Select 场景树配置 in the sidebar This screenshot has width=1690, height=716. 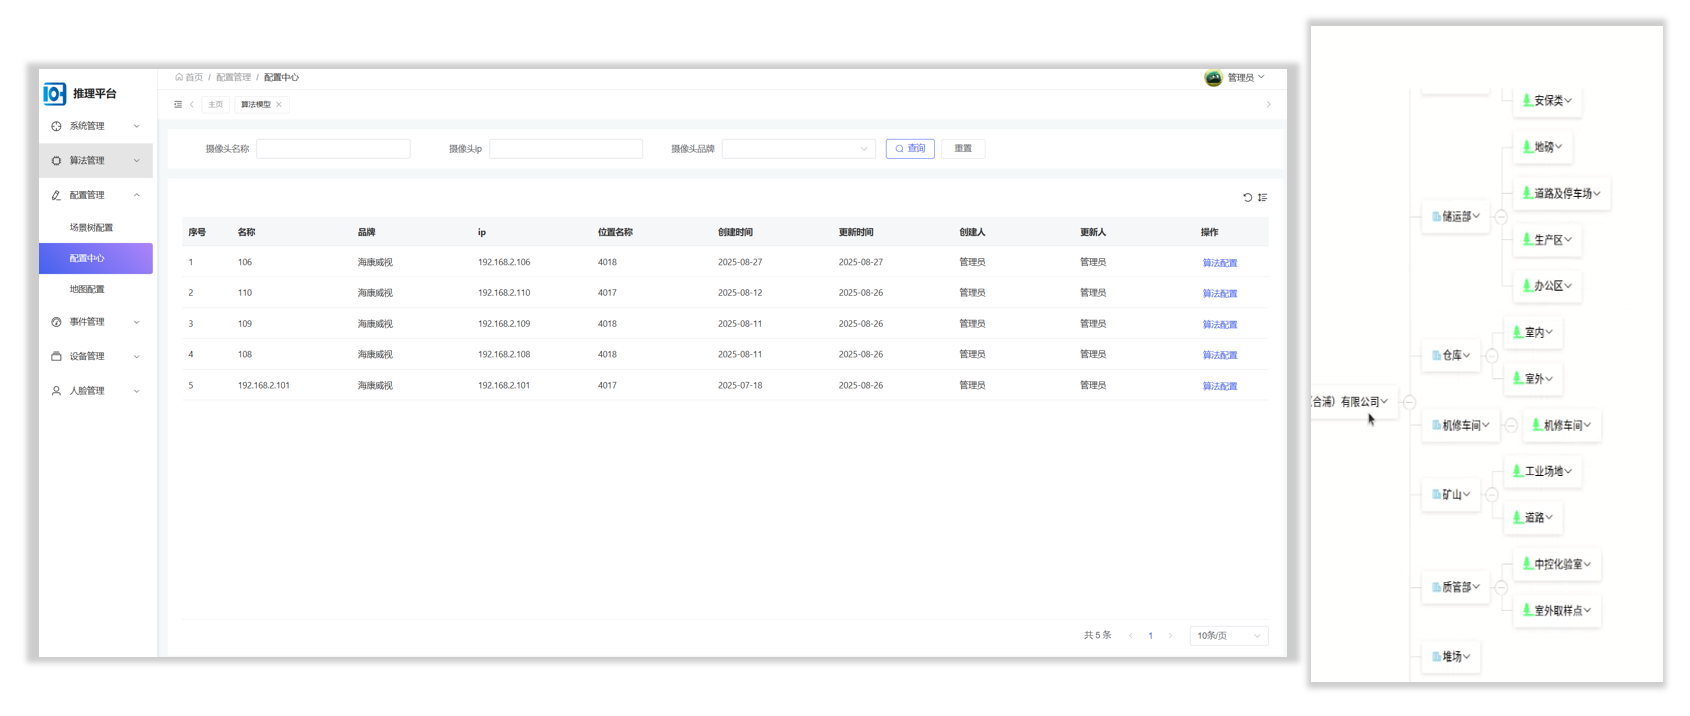point(91,228)
